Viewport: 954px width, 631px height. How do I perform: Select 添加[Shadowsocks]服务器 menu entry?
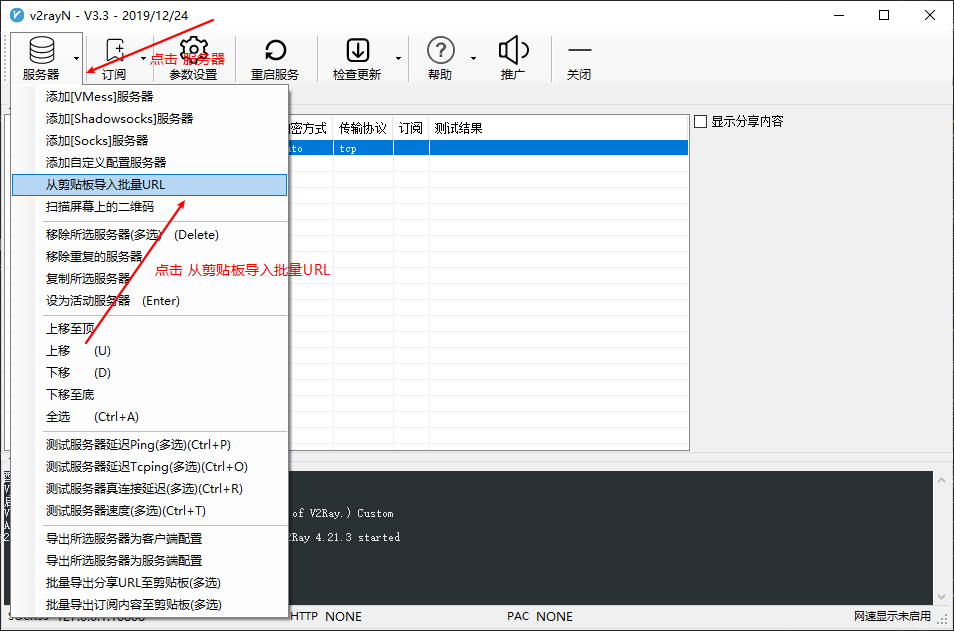click(150, 119)
